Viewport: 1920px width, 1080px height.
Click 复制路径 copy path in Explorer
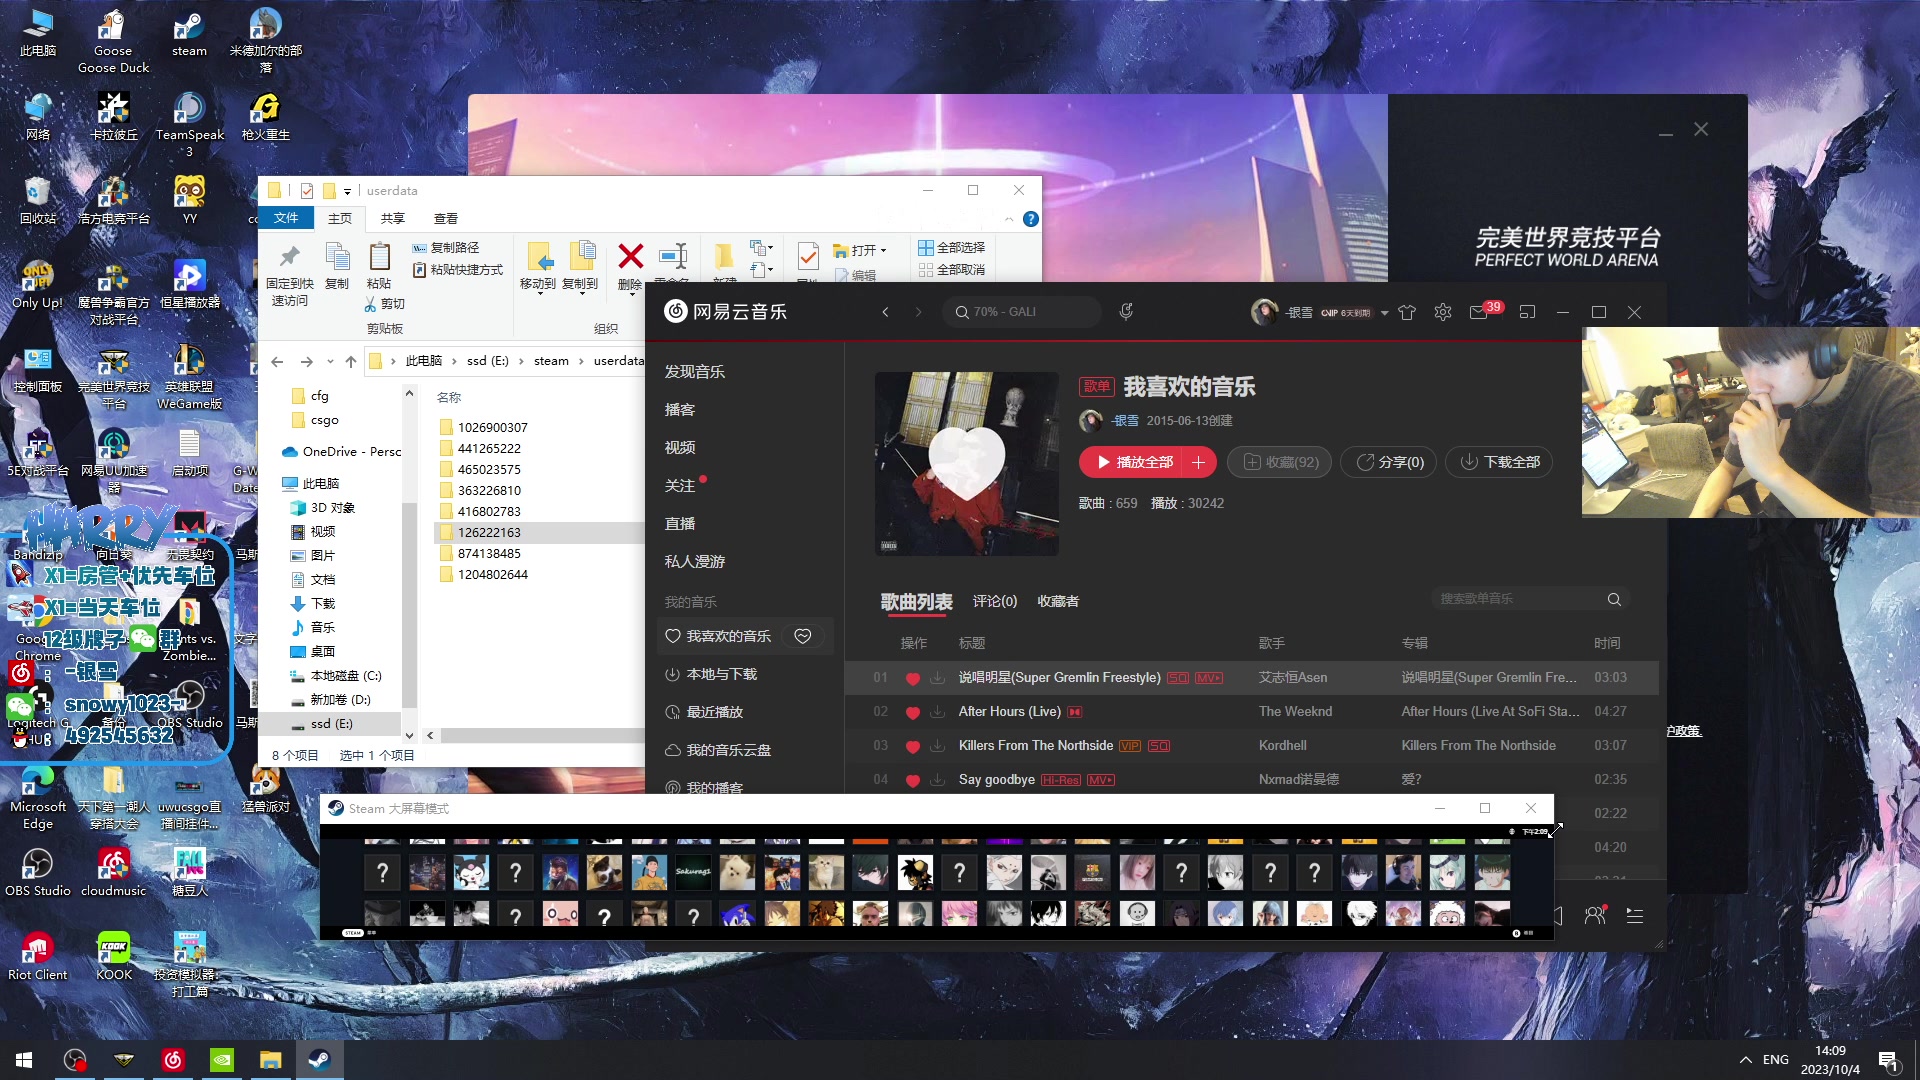446,247
